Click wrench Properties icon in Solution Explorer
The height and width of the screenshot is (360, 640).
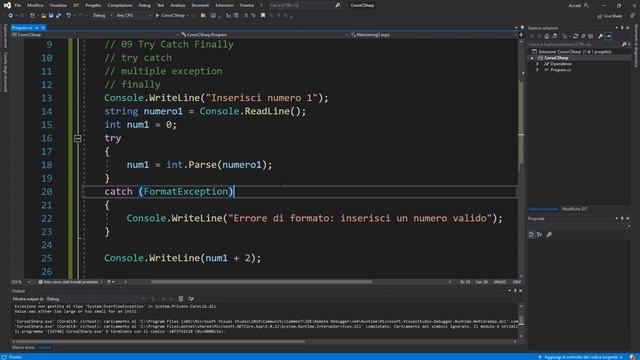tap(601, 36)
